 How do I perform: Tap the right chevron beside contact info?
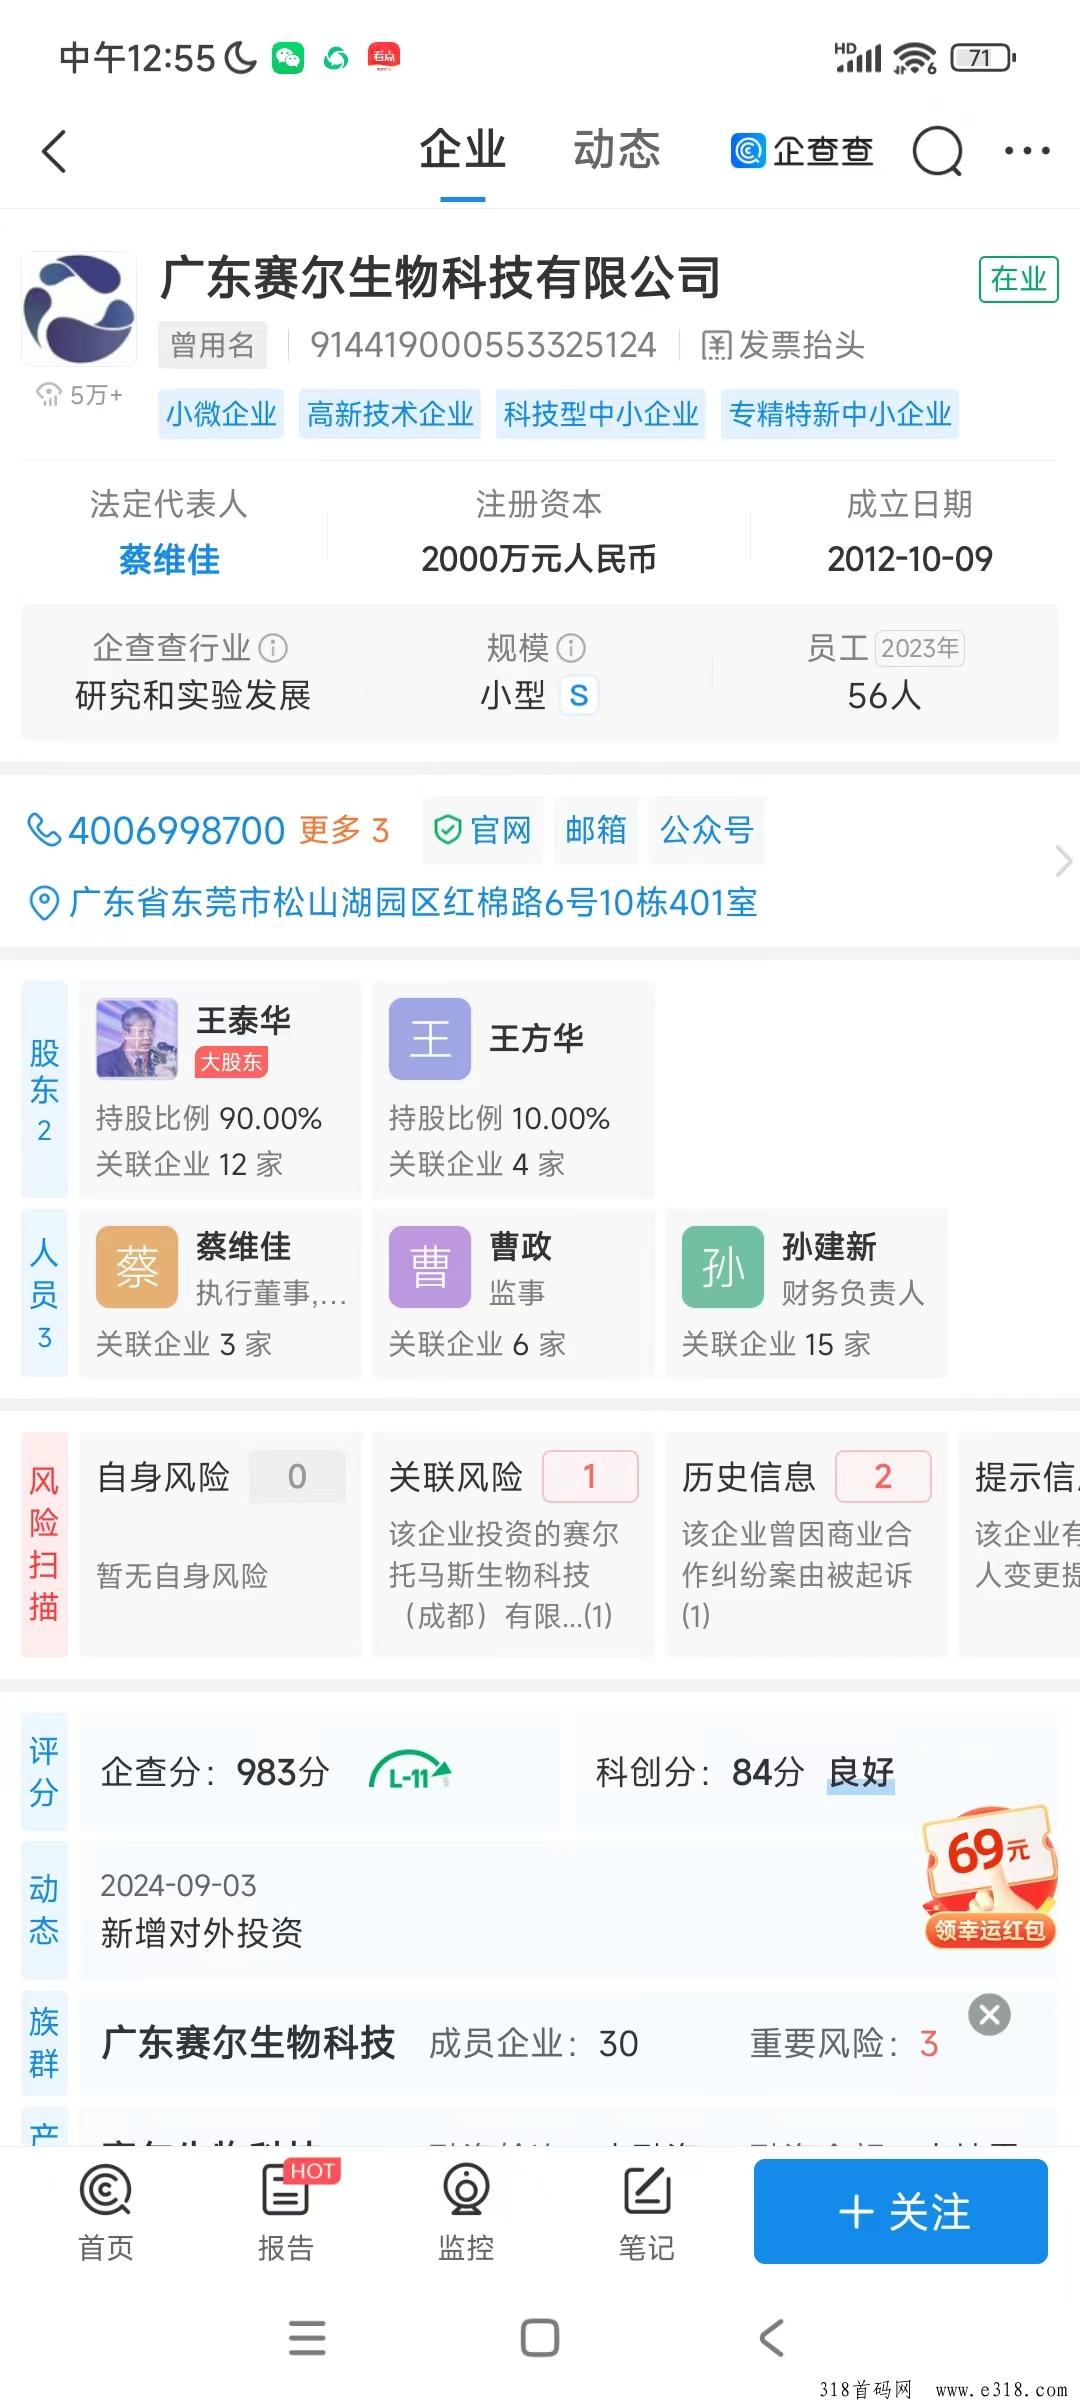(1063, 861)
